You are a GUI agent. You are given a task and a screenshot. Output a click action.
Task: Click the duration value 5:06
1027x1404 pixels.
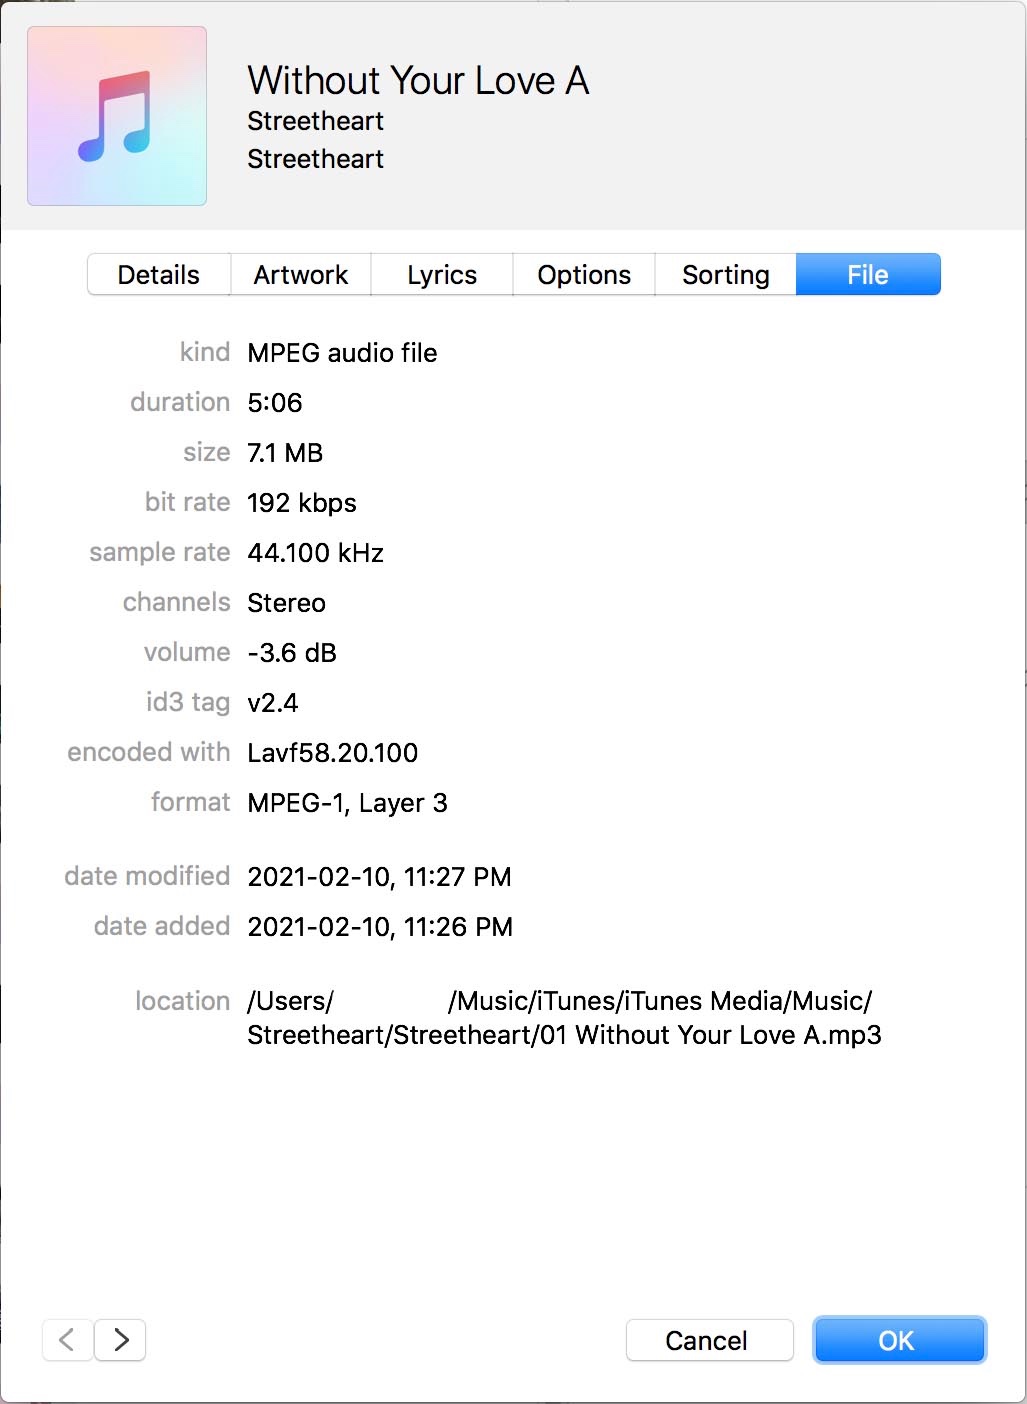[275, 403]
